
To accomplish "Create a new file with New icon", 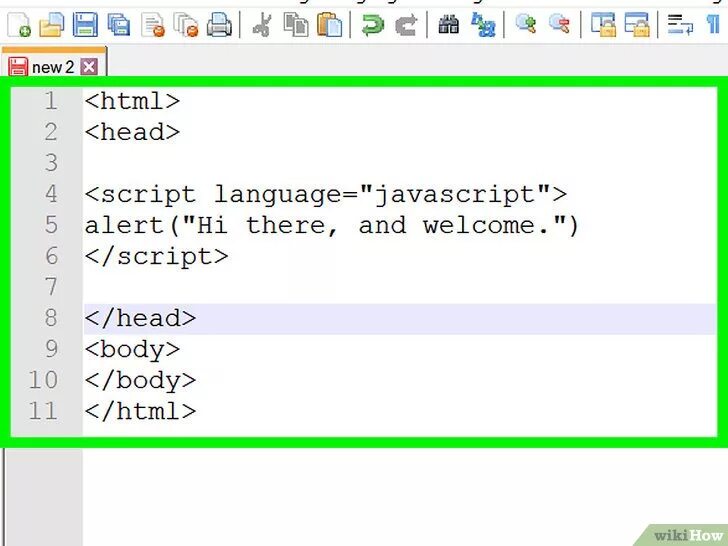I will click(19, 25).
